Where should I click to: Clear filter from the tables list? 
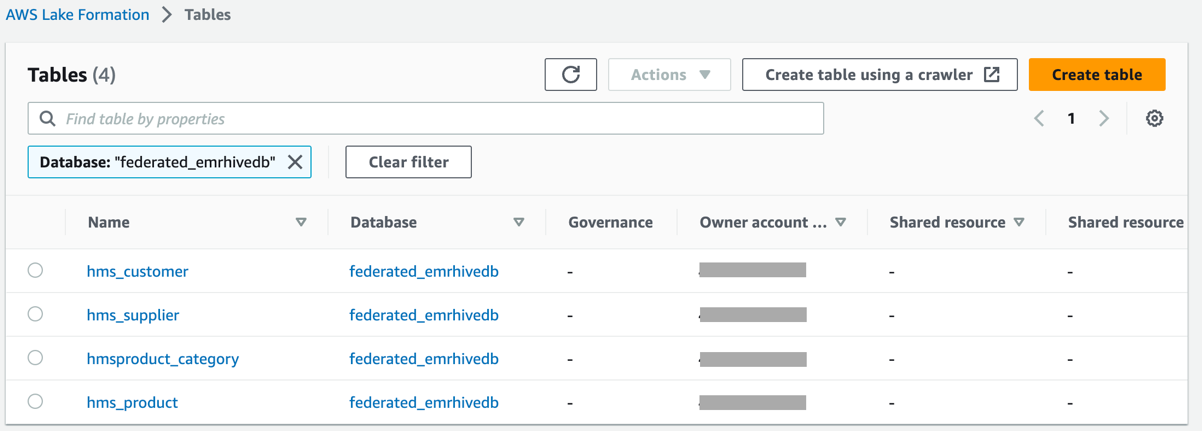point(408,162)
